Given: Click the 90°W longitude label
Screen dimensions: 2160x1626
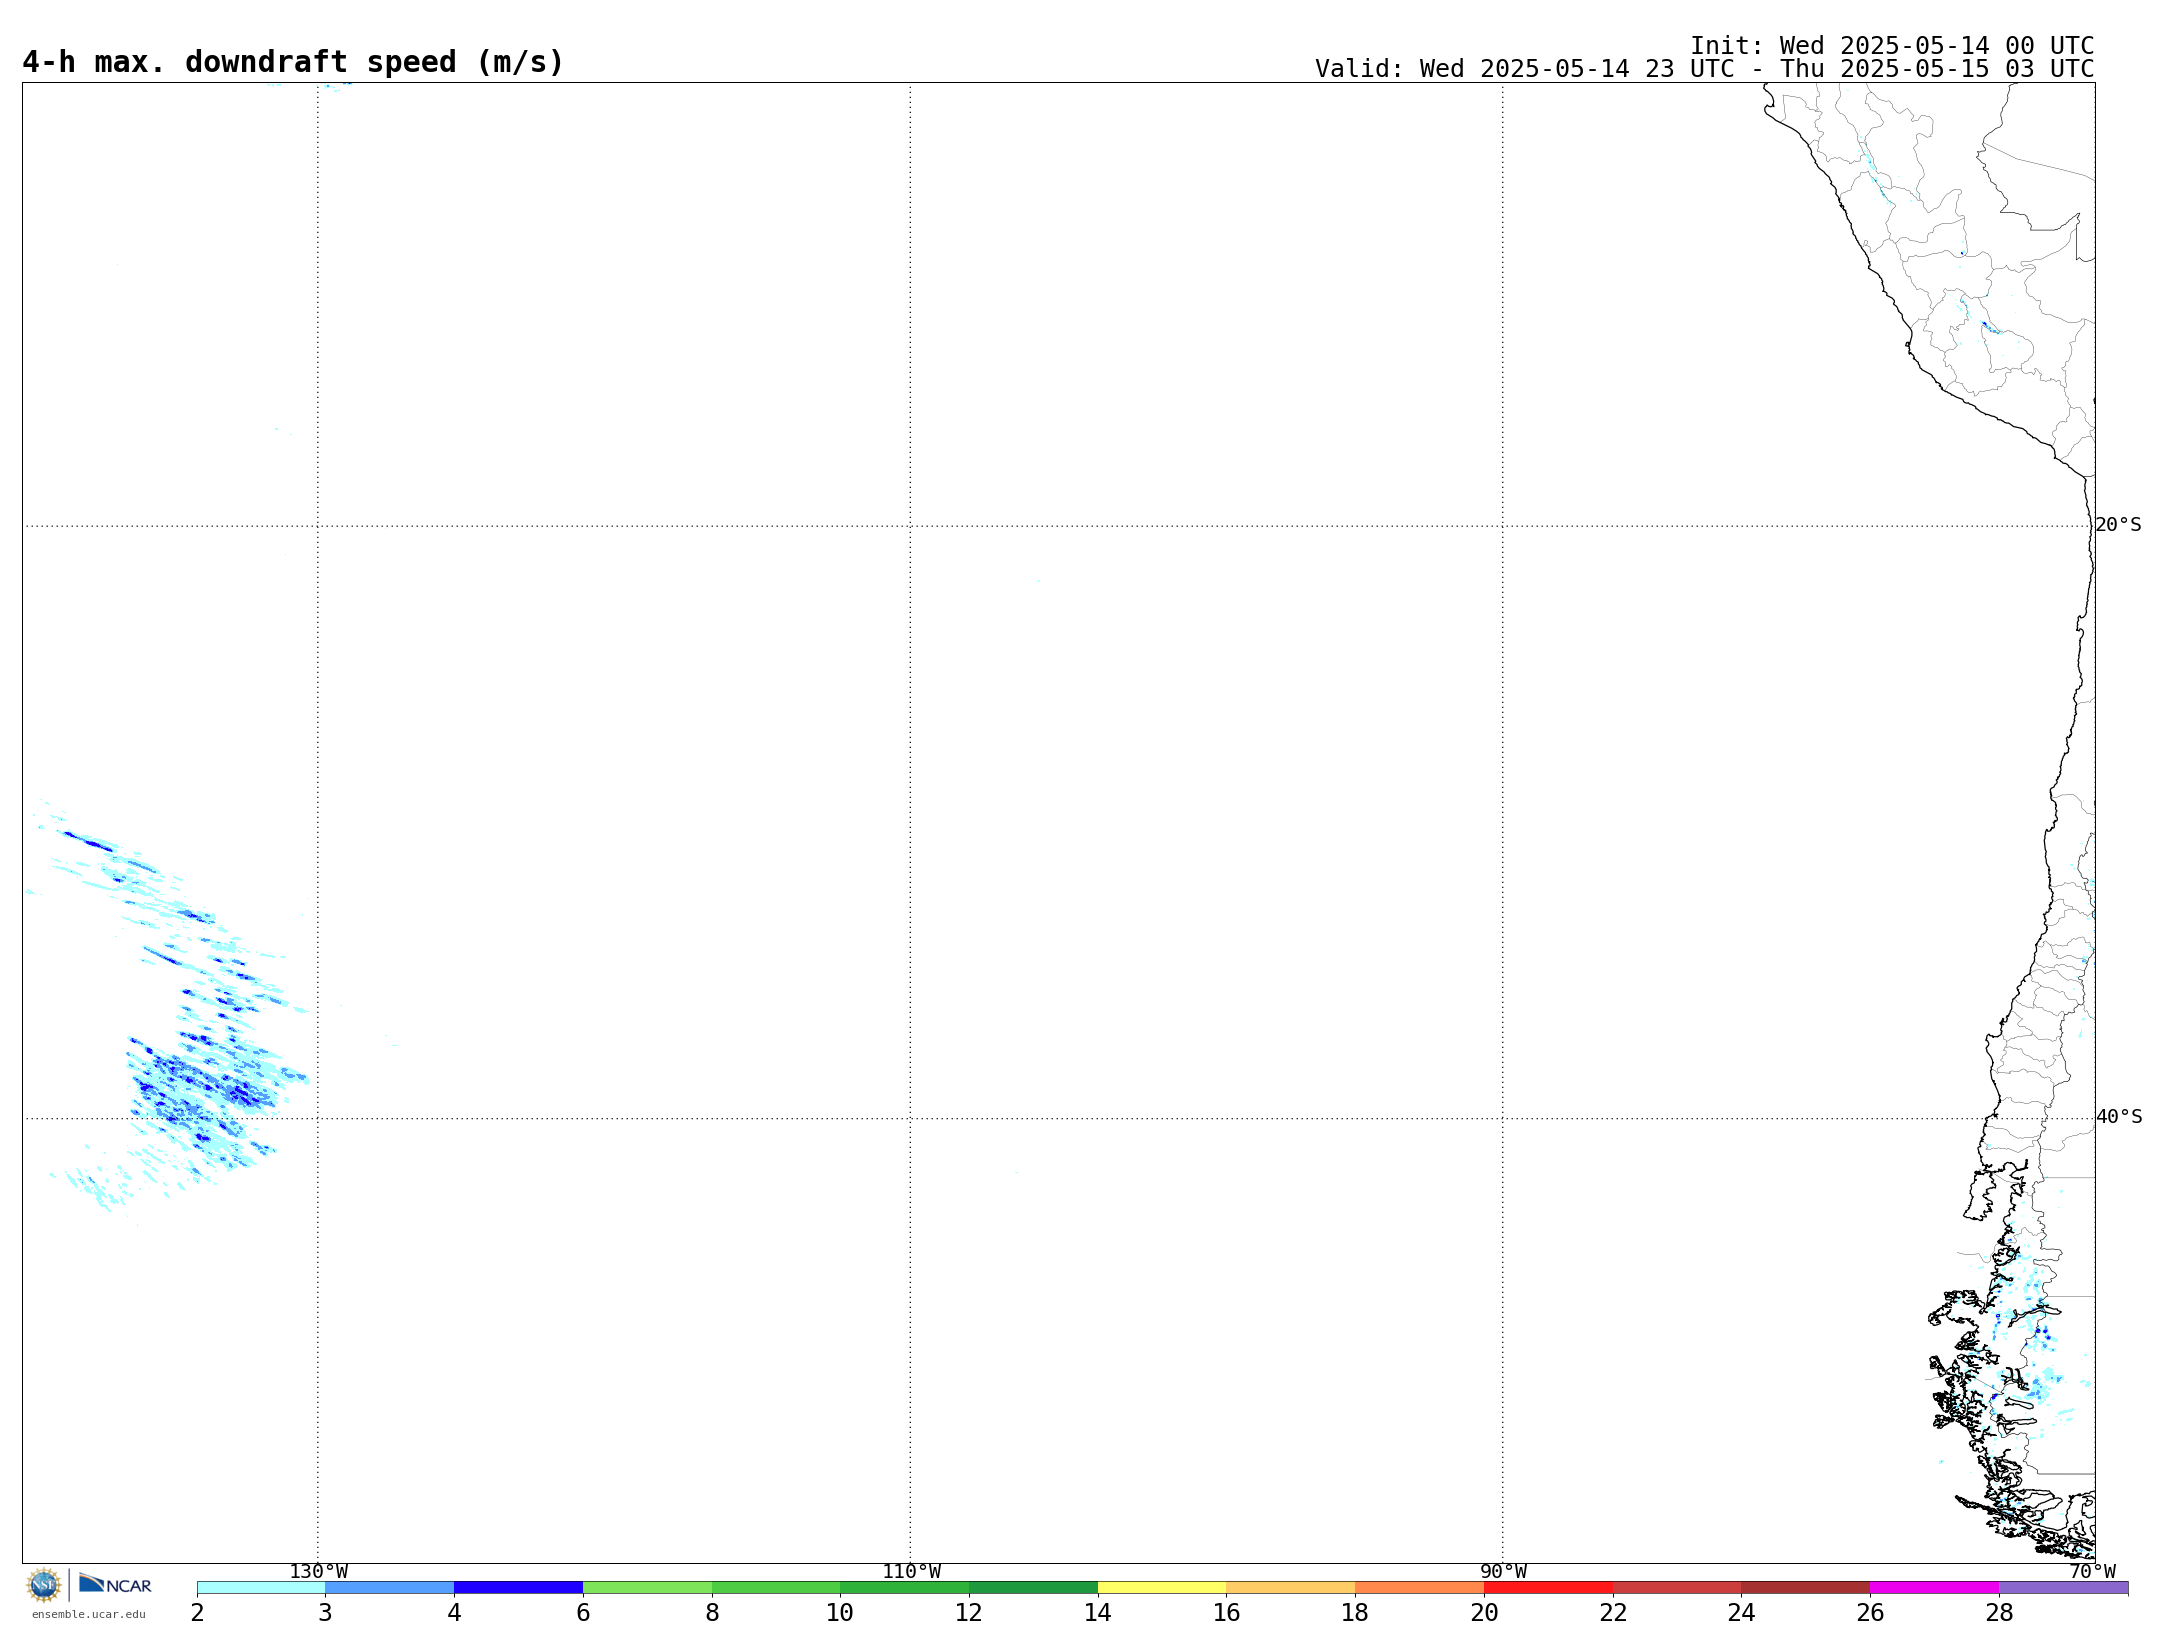Looking at the screenshot, I should (1503, 1572).
